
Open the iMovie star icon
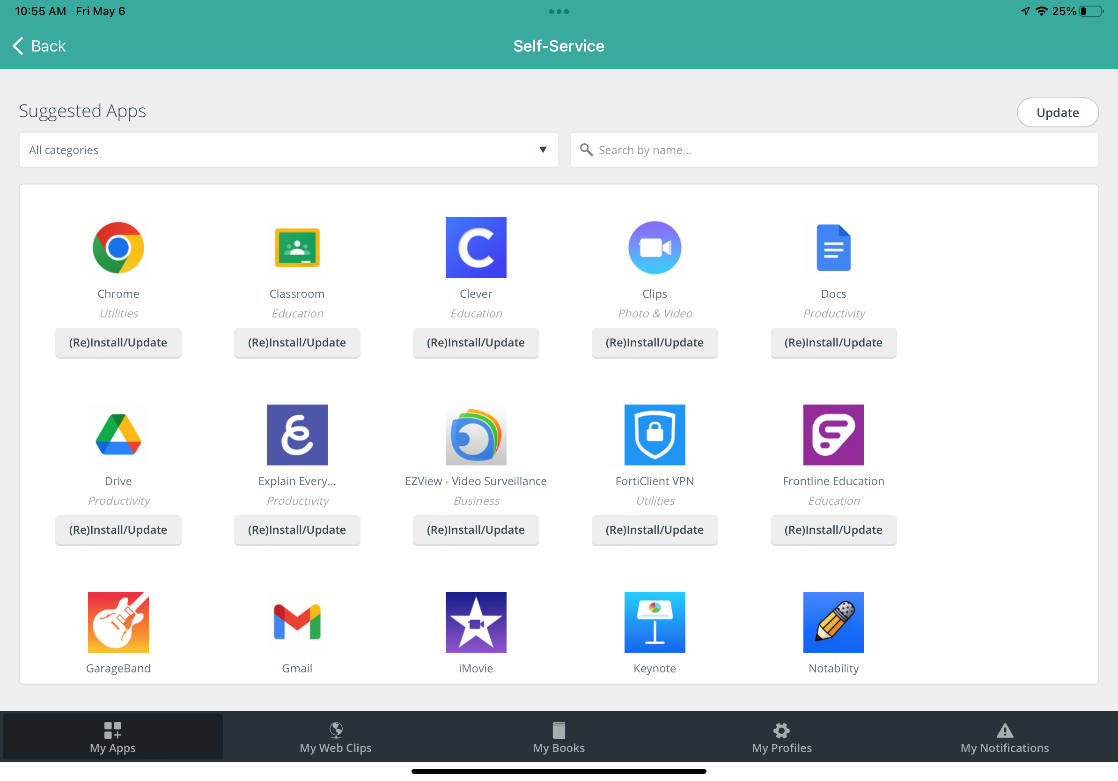coord(476,622)
